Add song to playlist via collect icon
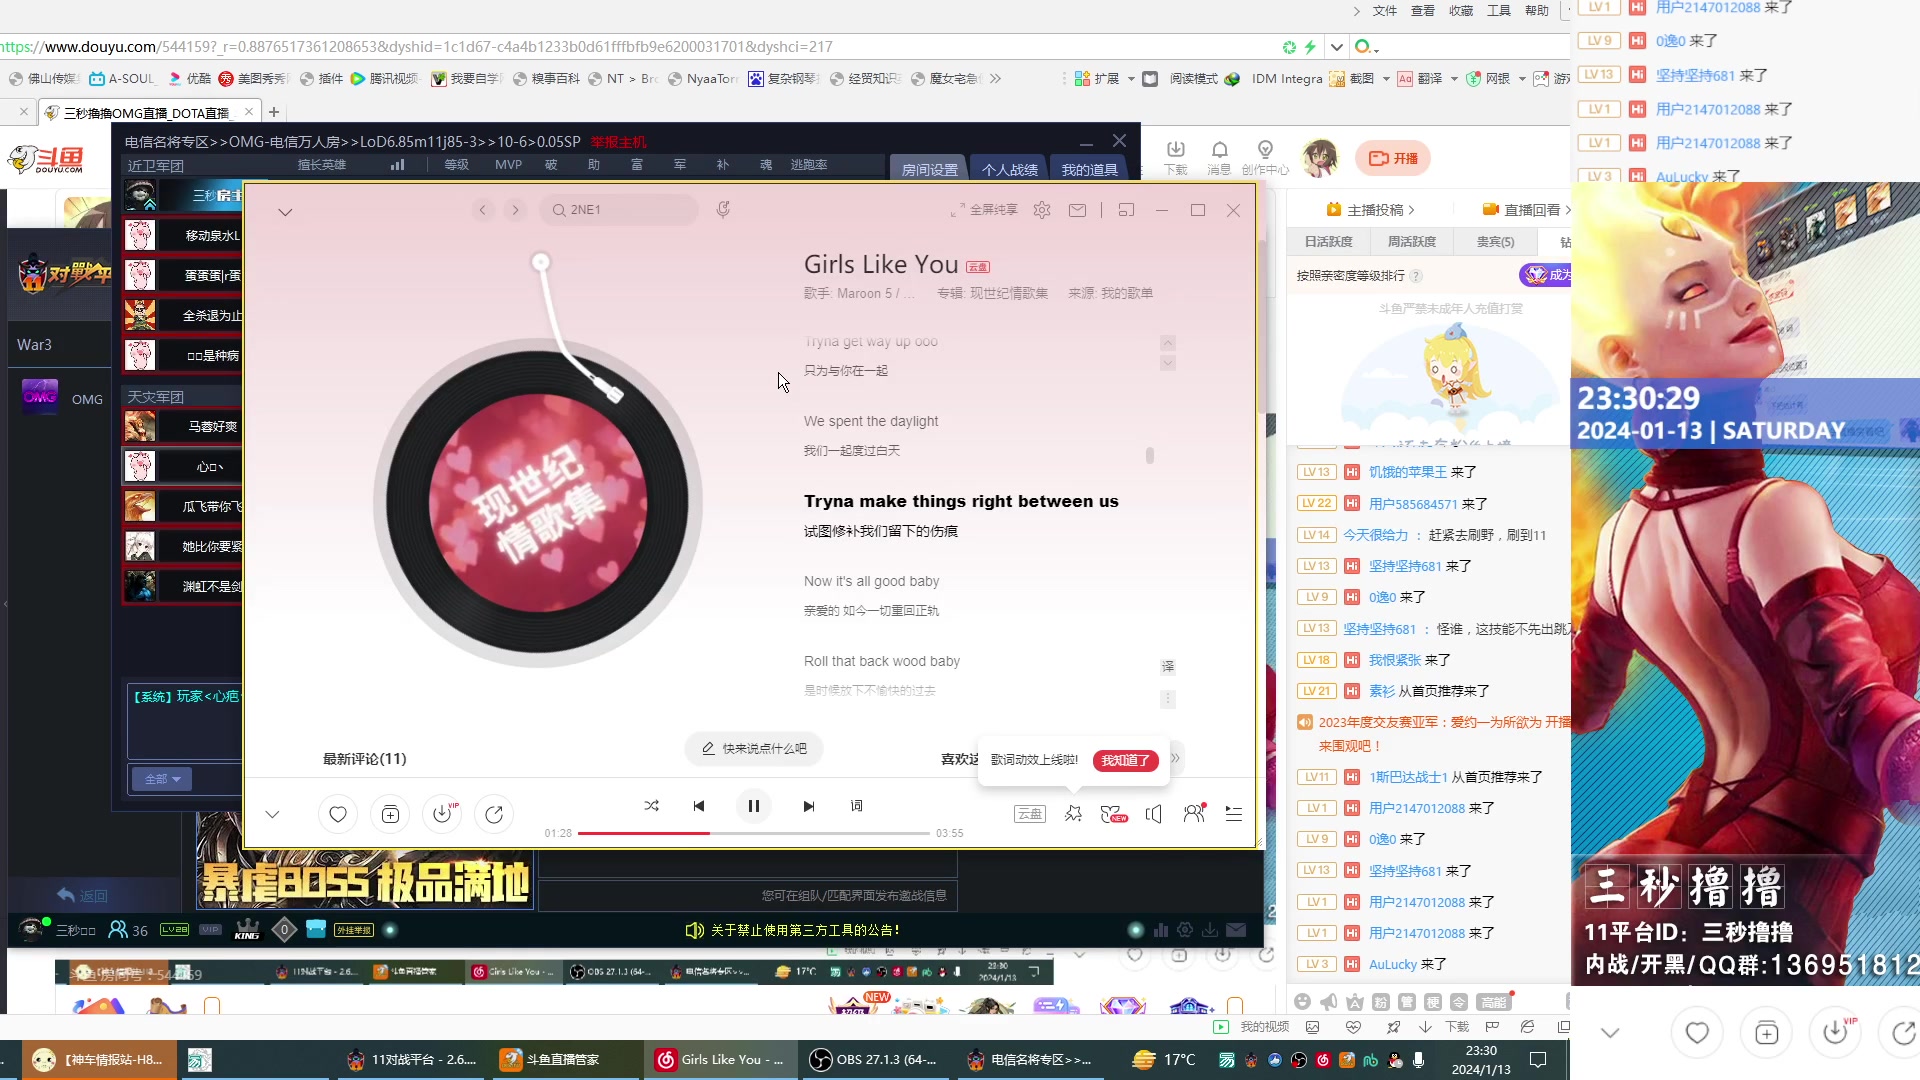This screenshot has width=1920, height=1080. (390, 815)
